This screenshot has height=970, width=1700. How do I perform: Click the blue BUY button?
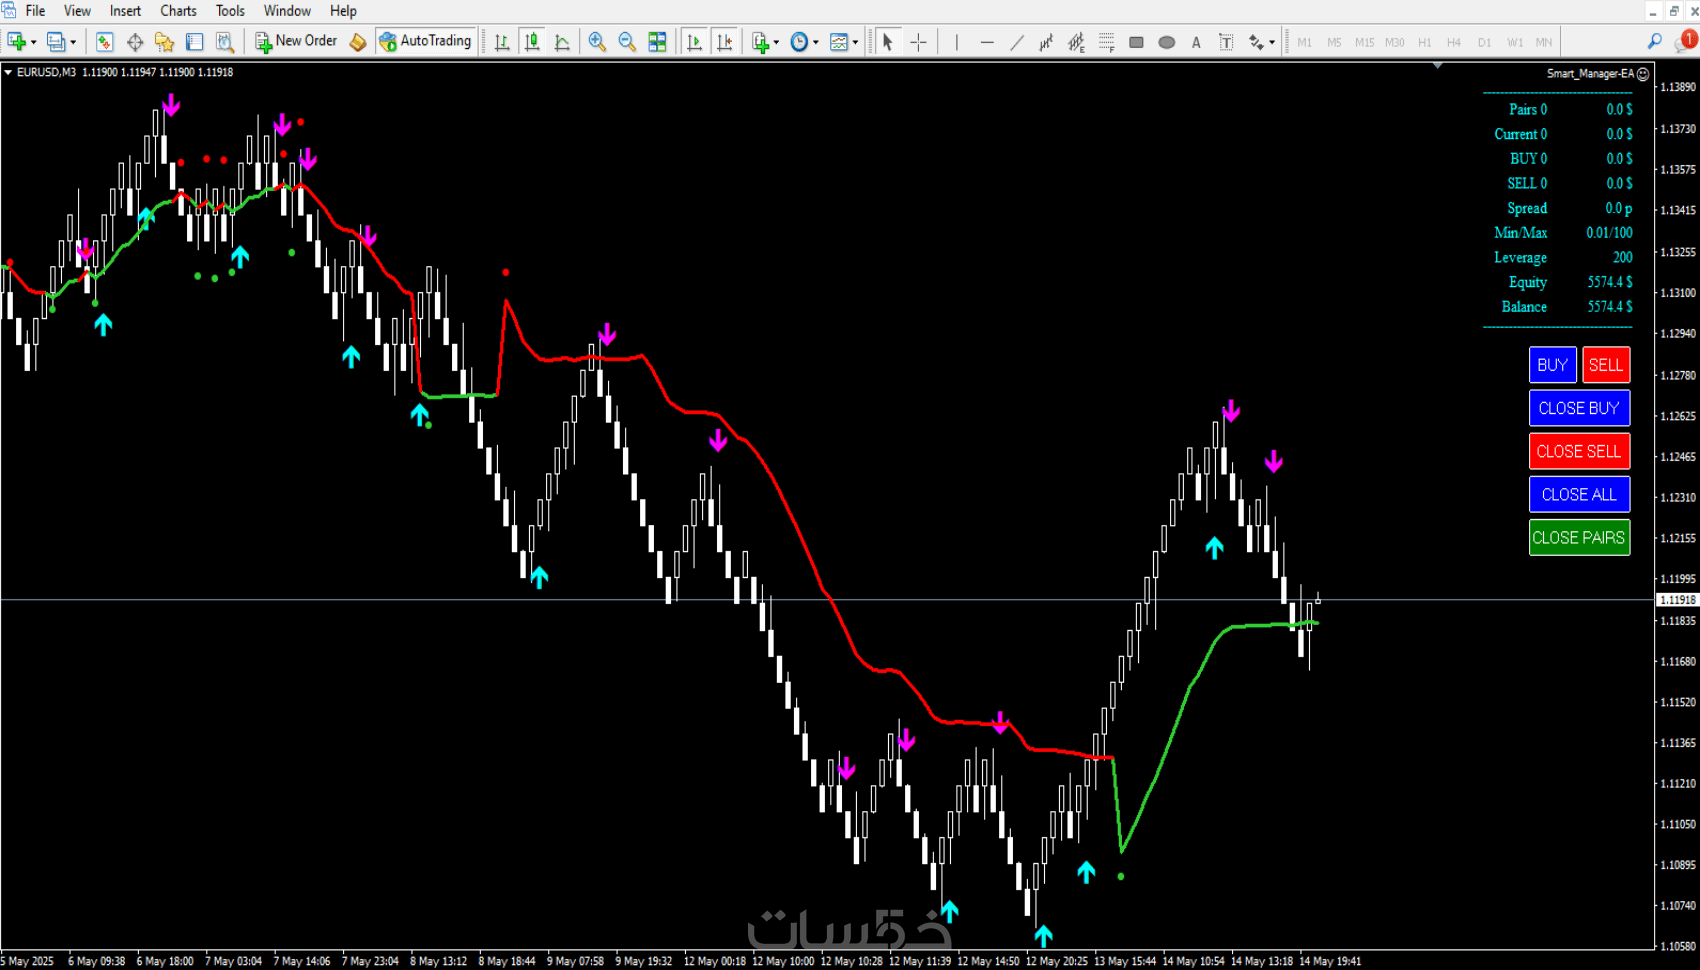tap(1552, 365)
